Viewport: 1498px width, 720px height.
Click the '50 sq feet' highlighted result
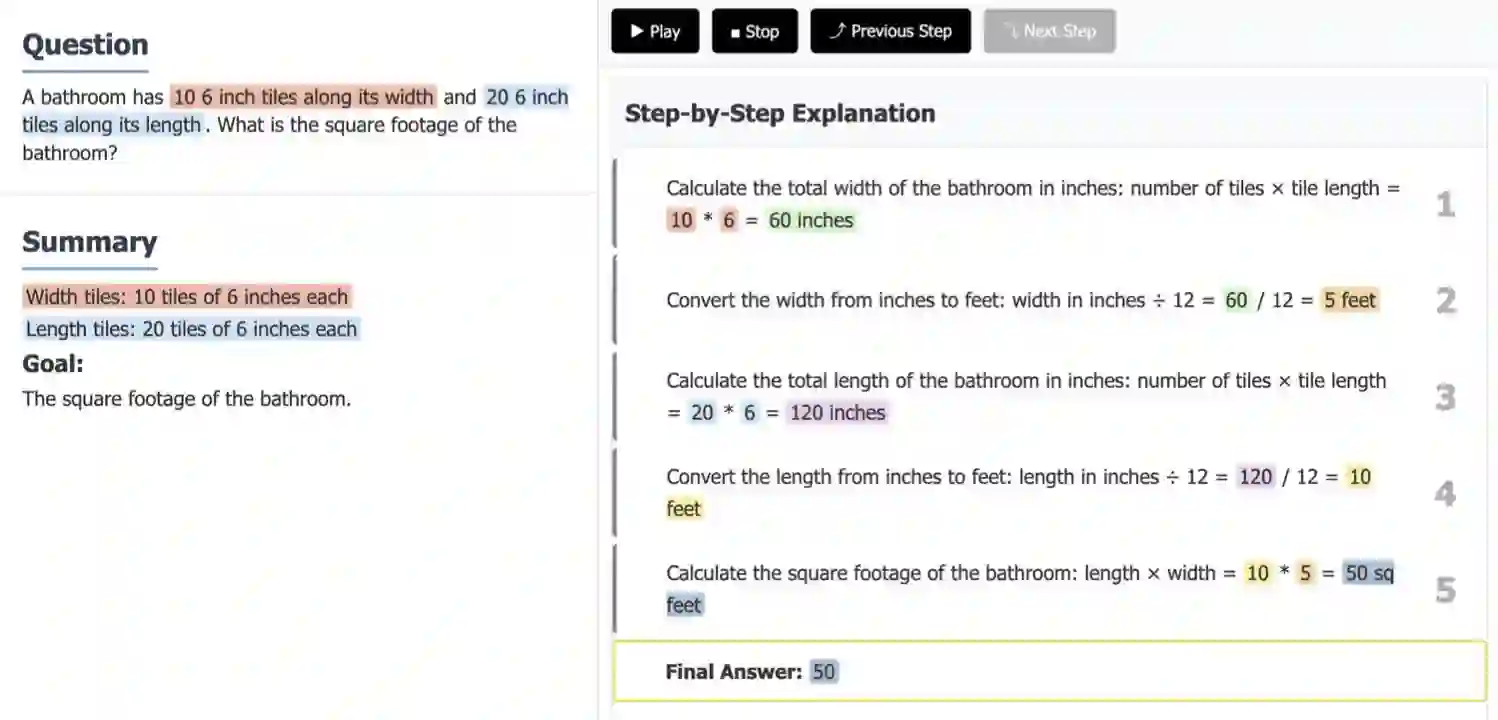[x=1367, y=573]
